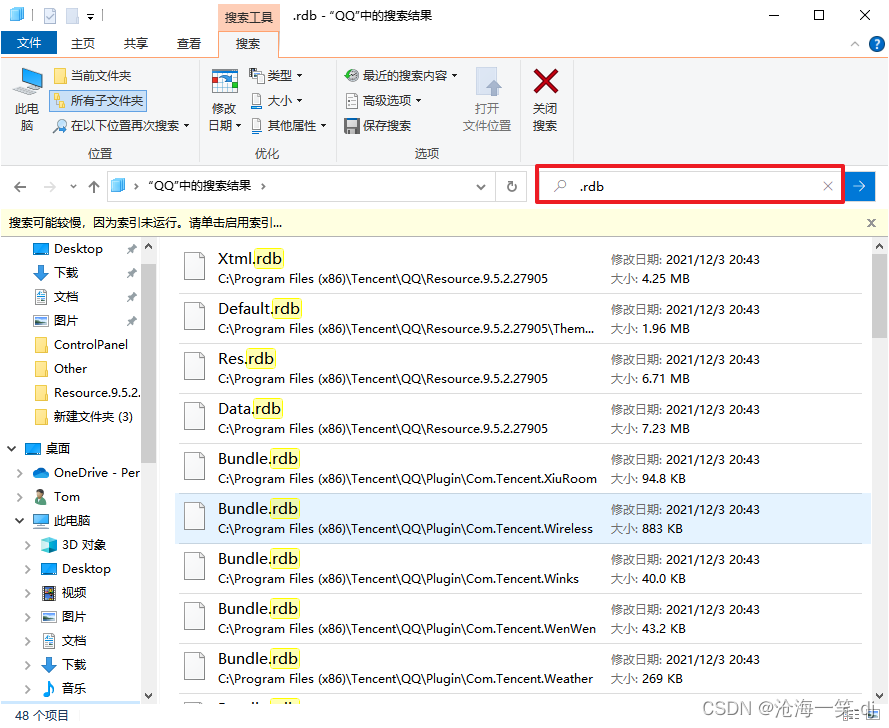Collapse the 桌面 tree node

[11, 449]
